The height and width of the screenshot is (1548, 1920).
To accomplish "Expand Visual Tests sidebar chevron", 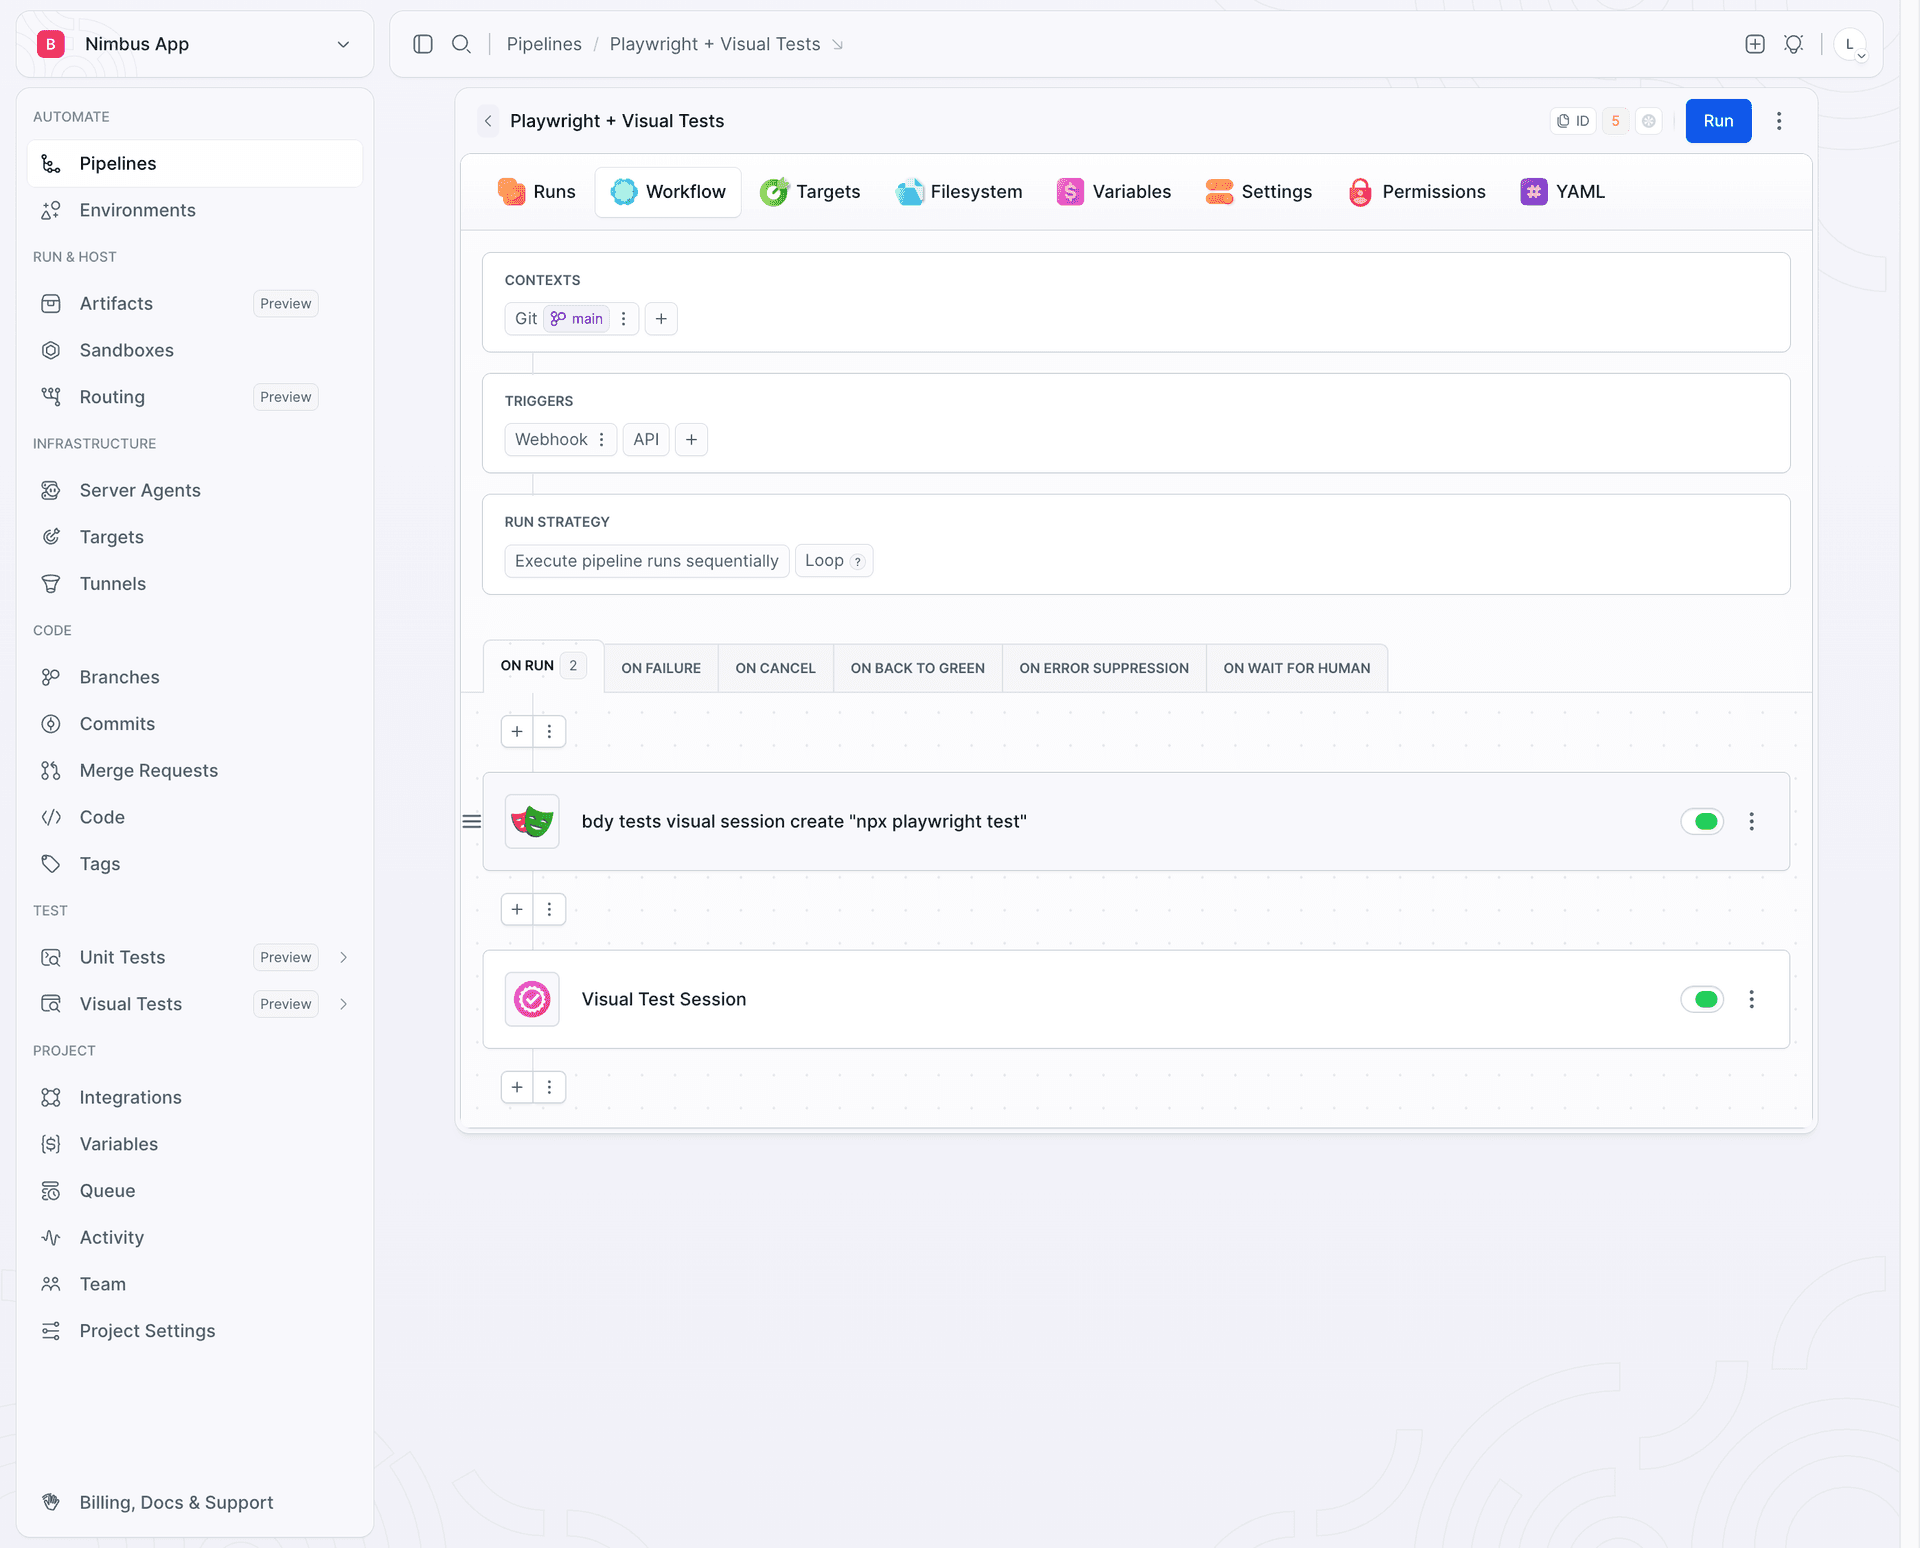I will tap(344, 1004).
